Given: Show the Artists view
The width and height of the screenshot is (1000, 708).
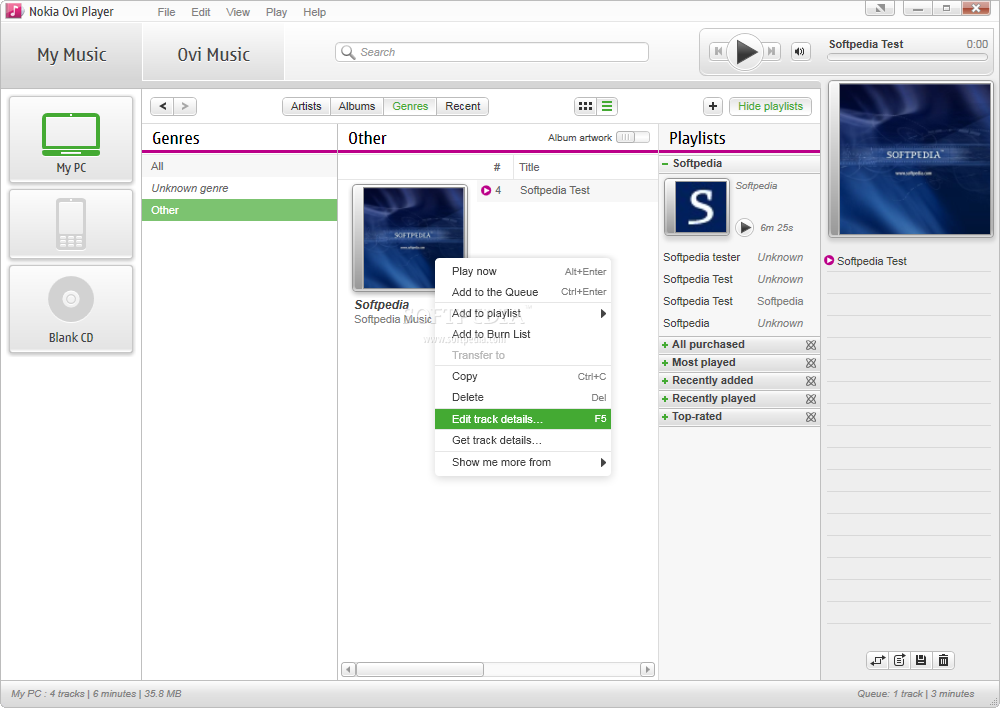Looking at the screenshot, I should point(306,106).
